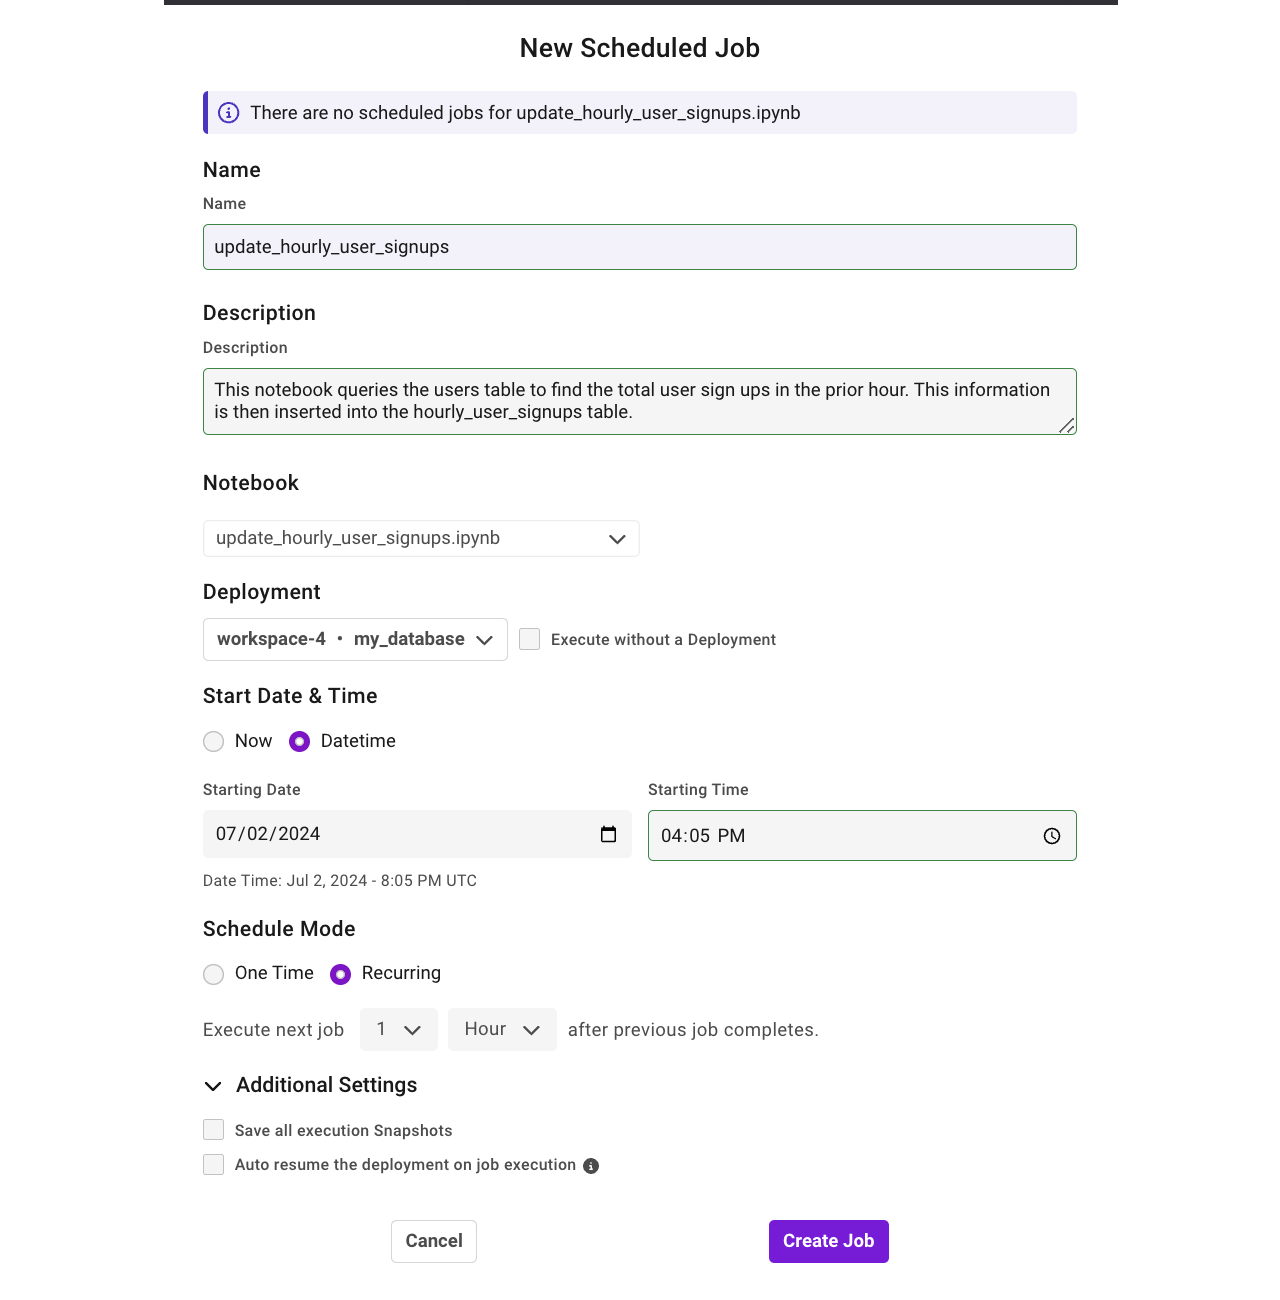Select the Datetime start option

click(x=299, y=741)
